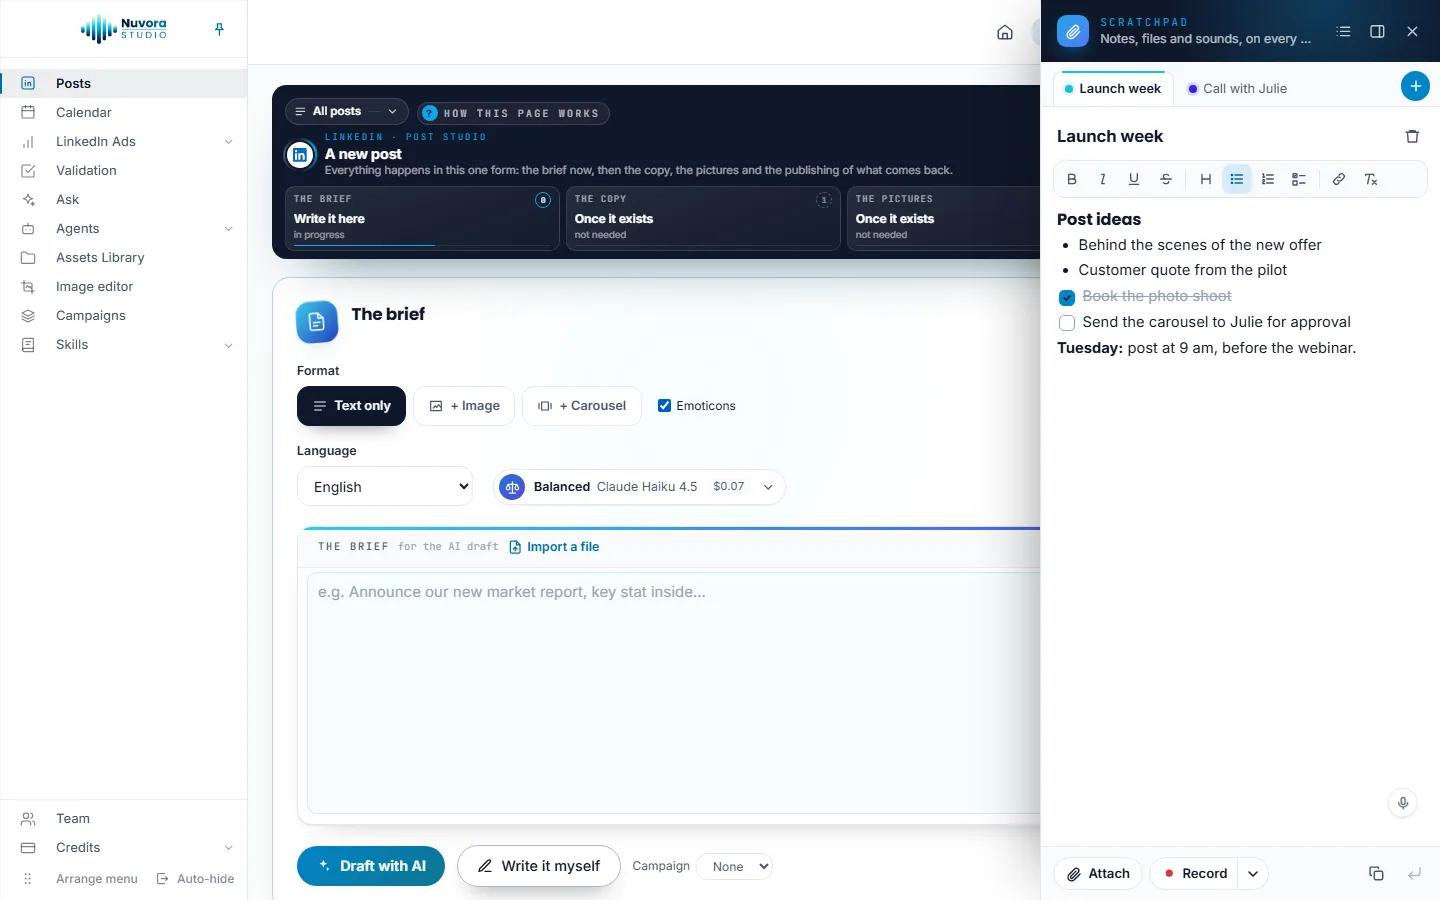This screenshot has width=1440, height=900.
Task: Open the notes list icon in Scratchpad header
Action: (x=1343, y=32)
